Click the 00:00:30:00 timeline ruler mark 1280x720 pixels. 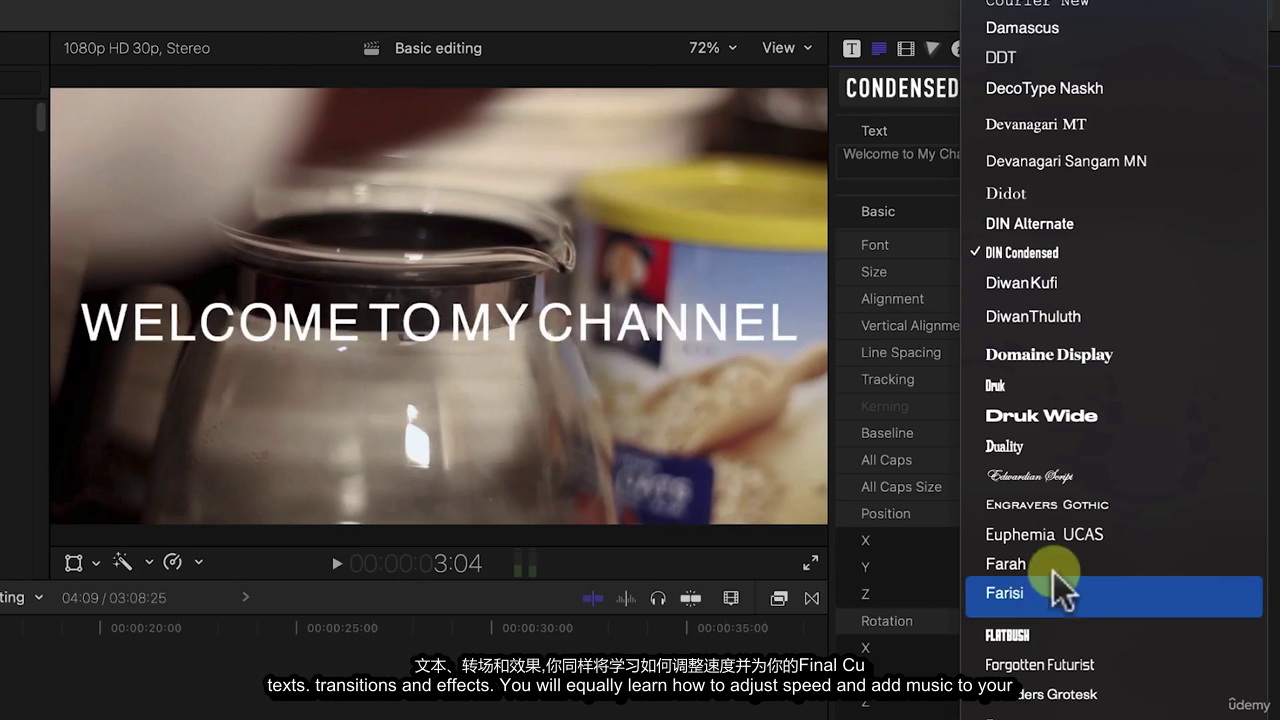click(x=537, y=628)
